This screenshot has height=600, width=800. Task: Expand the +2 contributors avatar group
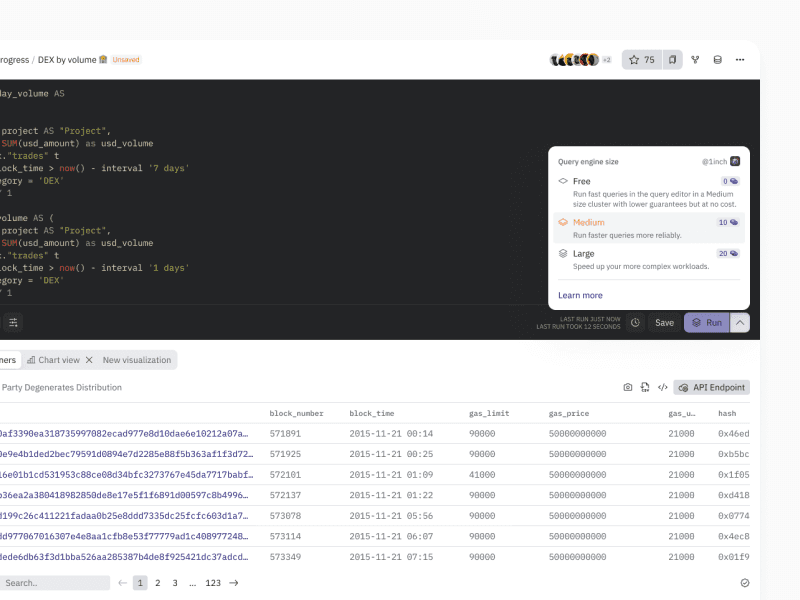click(606, 60)
